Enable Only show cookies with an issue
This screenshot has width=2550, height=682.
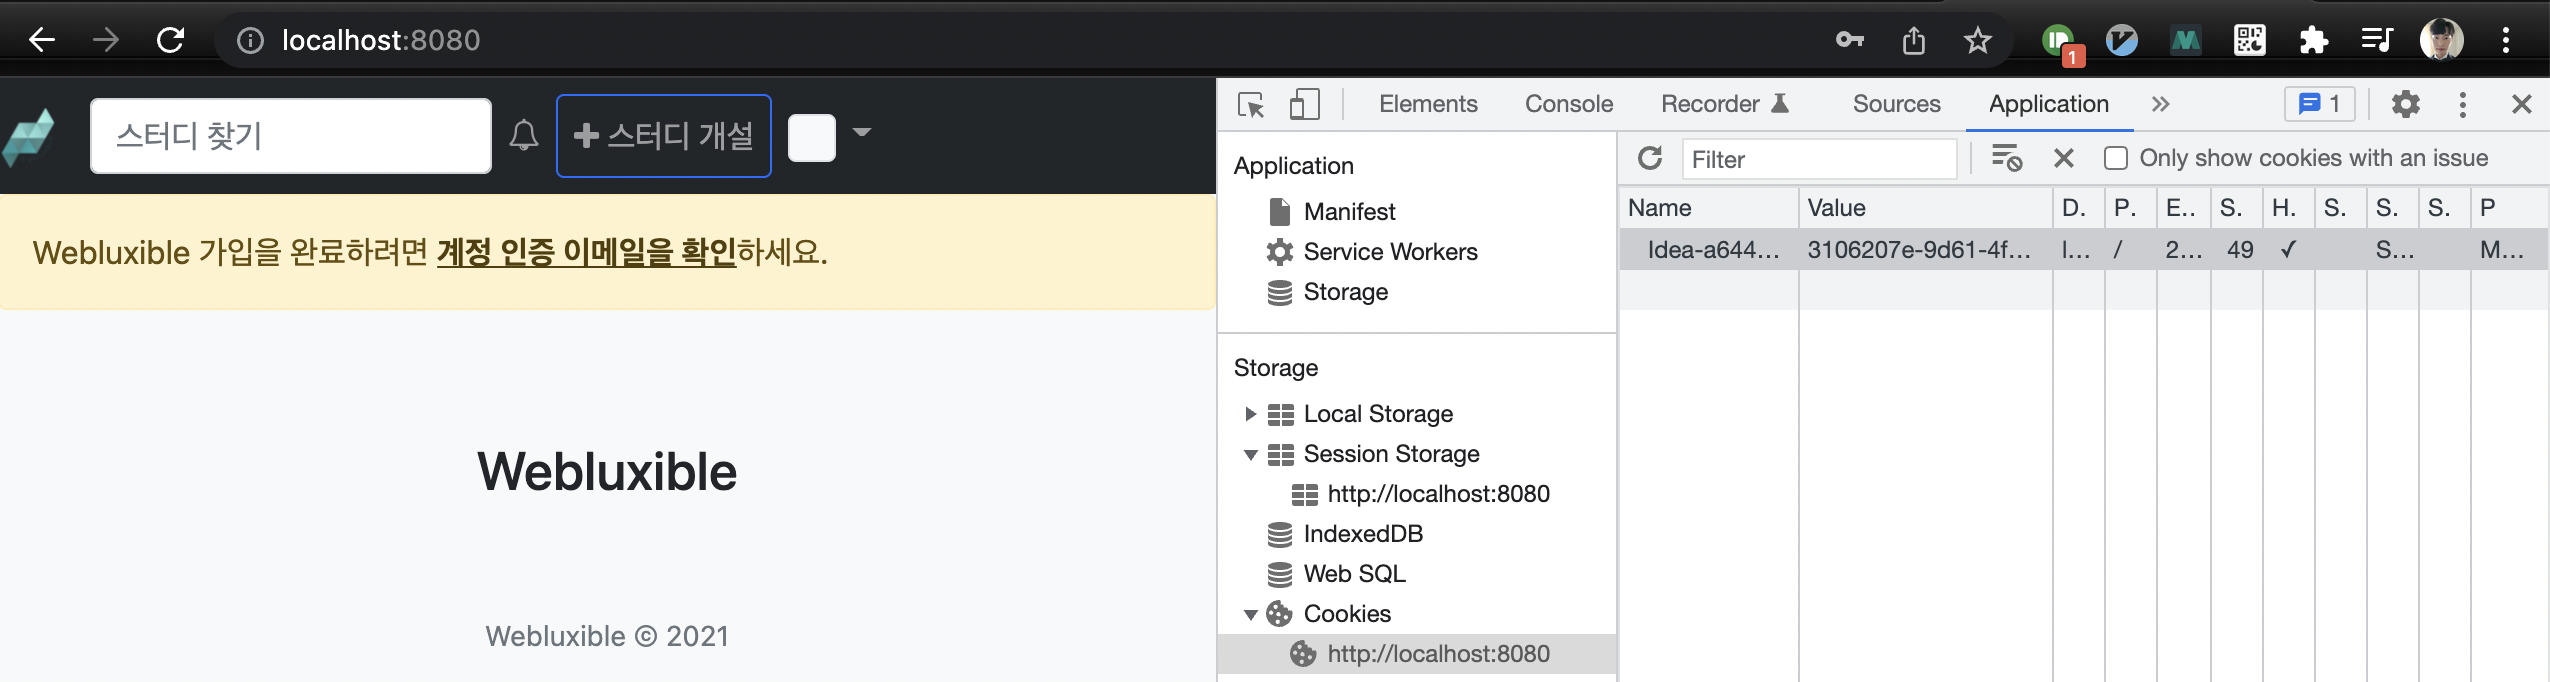(x=2116, y=158)
